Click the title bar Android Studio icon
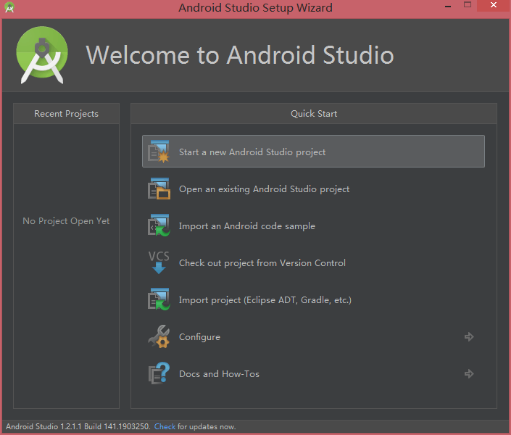The image size is (511, 435). (9, 7)
